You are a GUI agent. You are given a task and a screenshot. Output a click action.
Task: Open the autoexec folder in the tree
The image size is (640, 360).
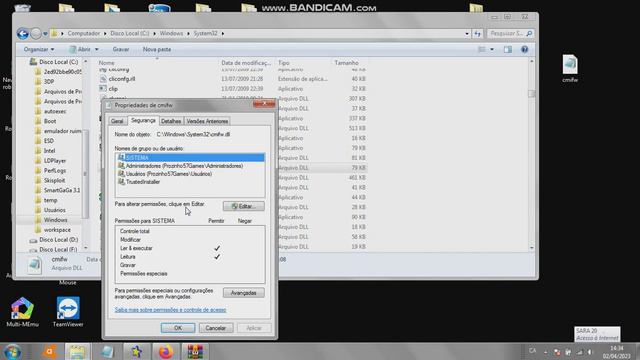click(55, 111)
